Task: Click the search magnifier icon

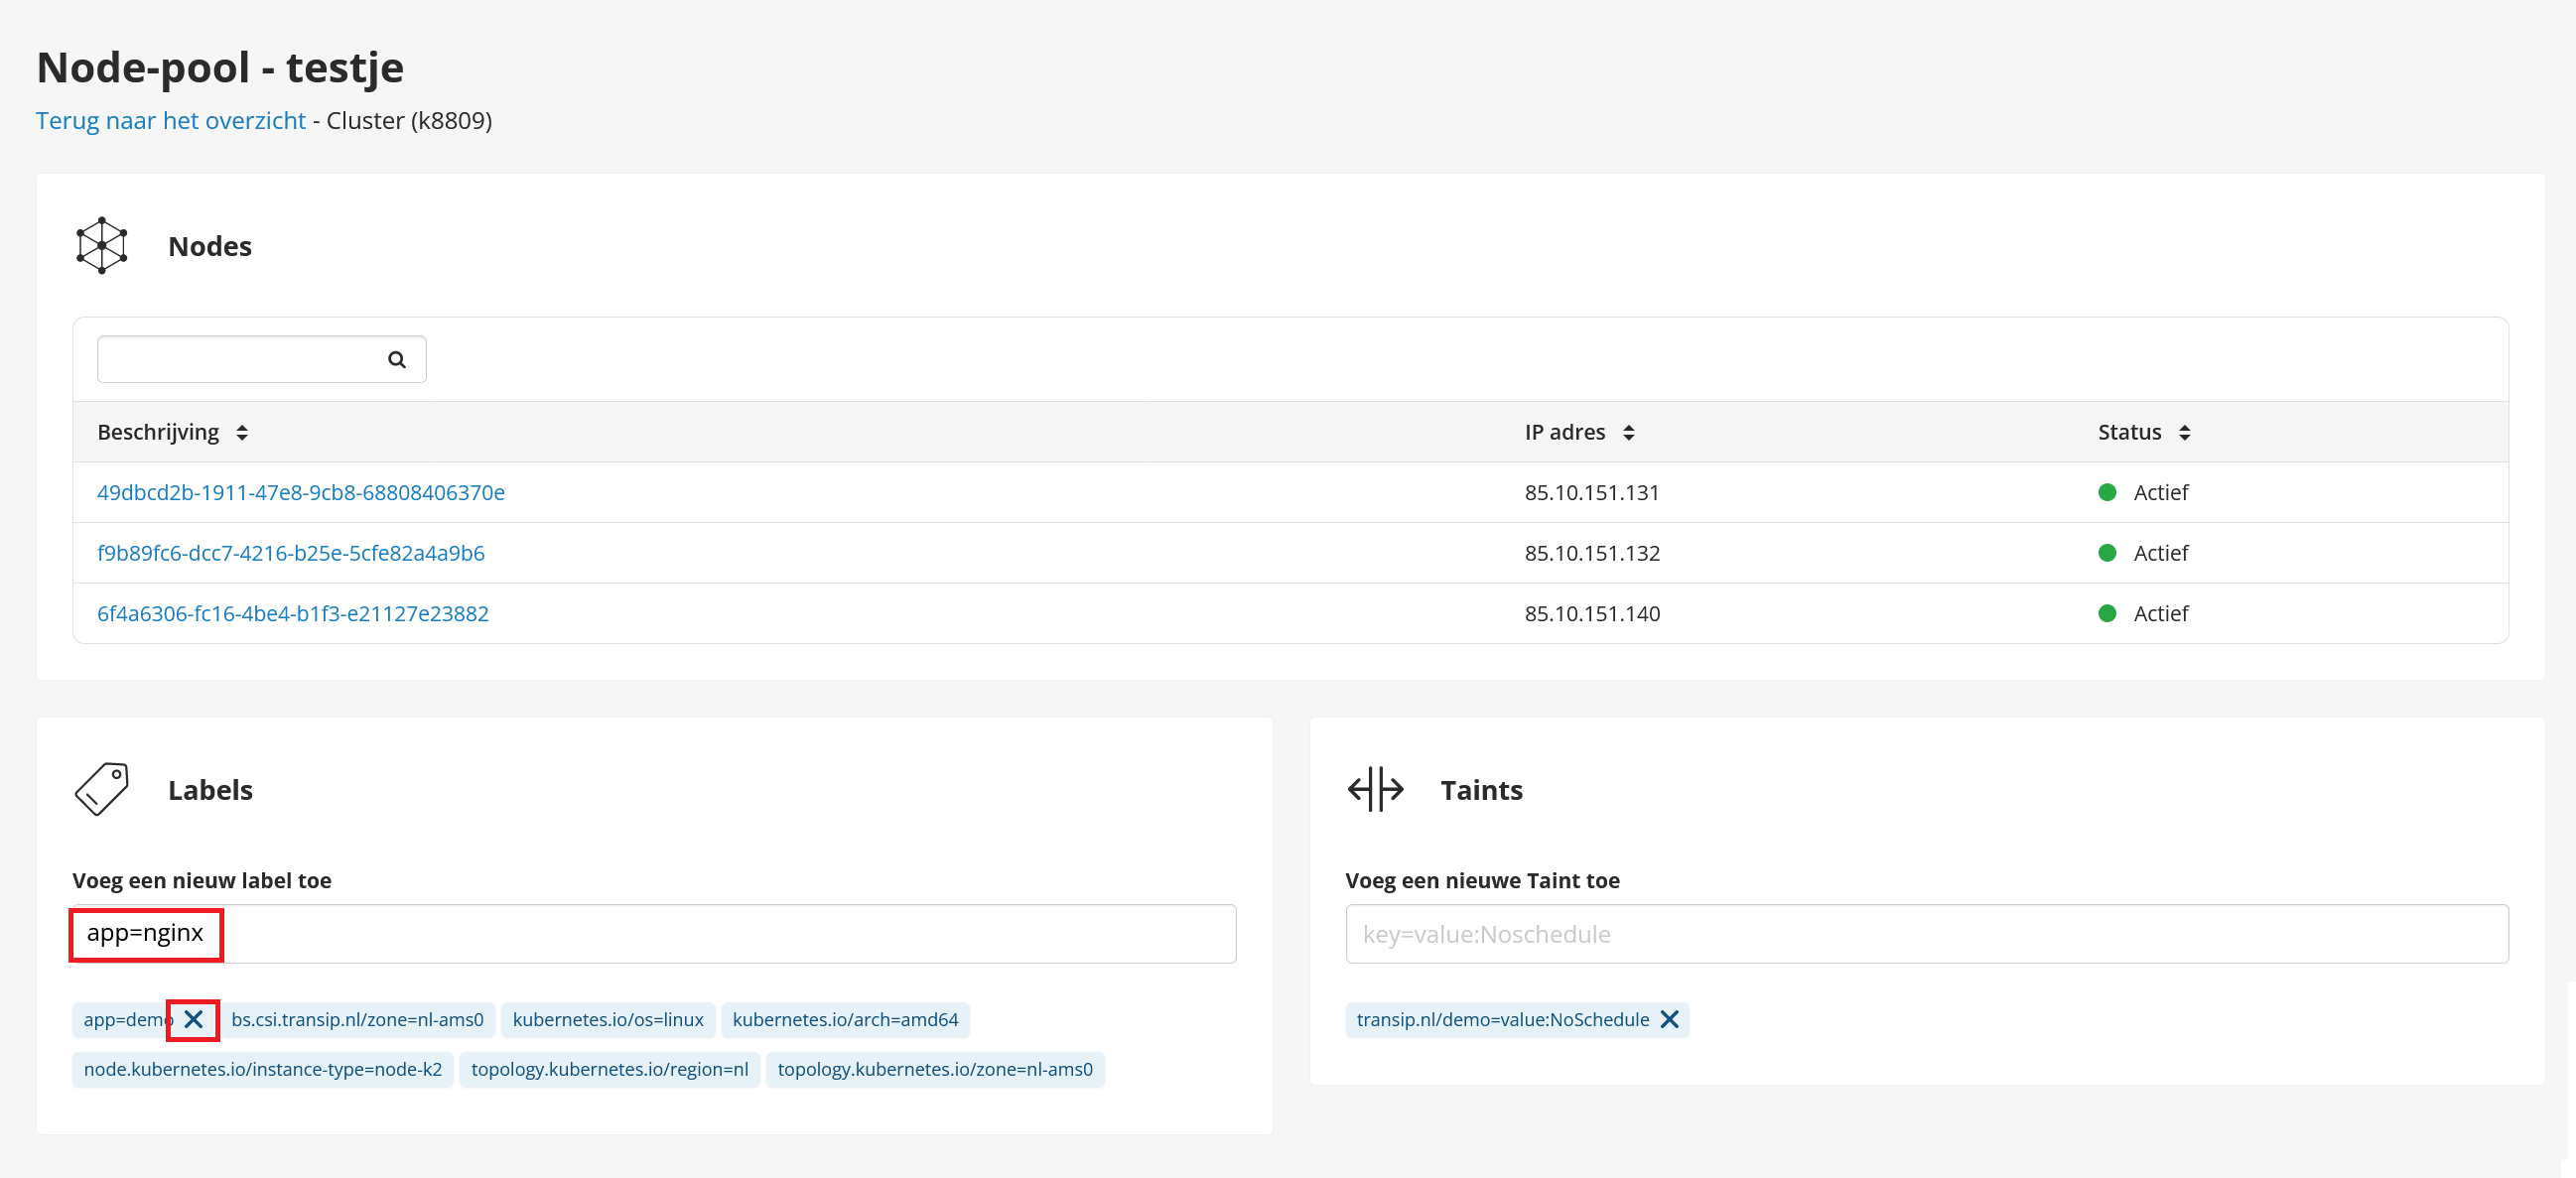Action: 396,358
